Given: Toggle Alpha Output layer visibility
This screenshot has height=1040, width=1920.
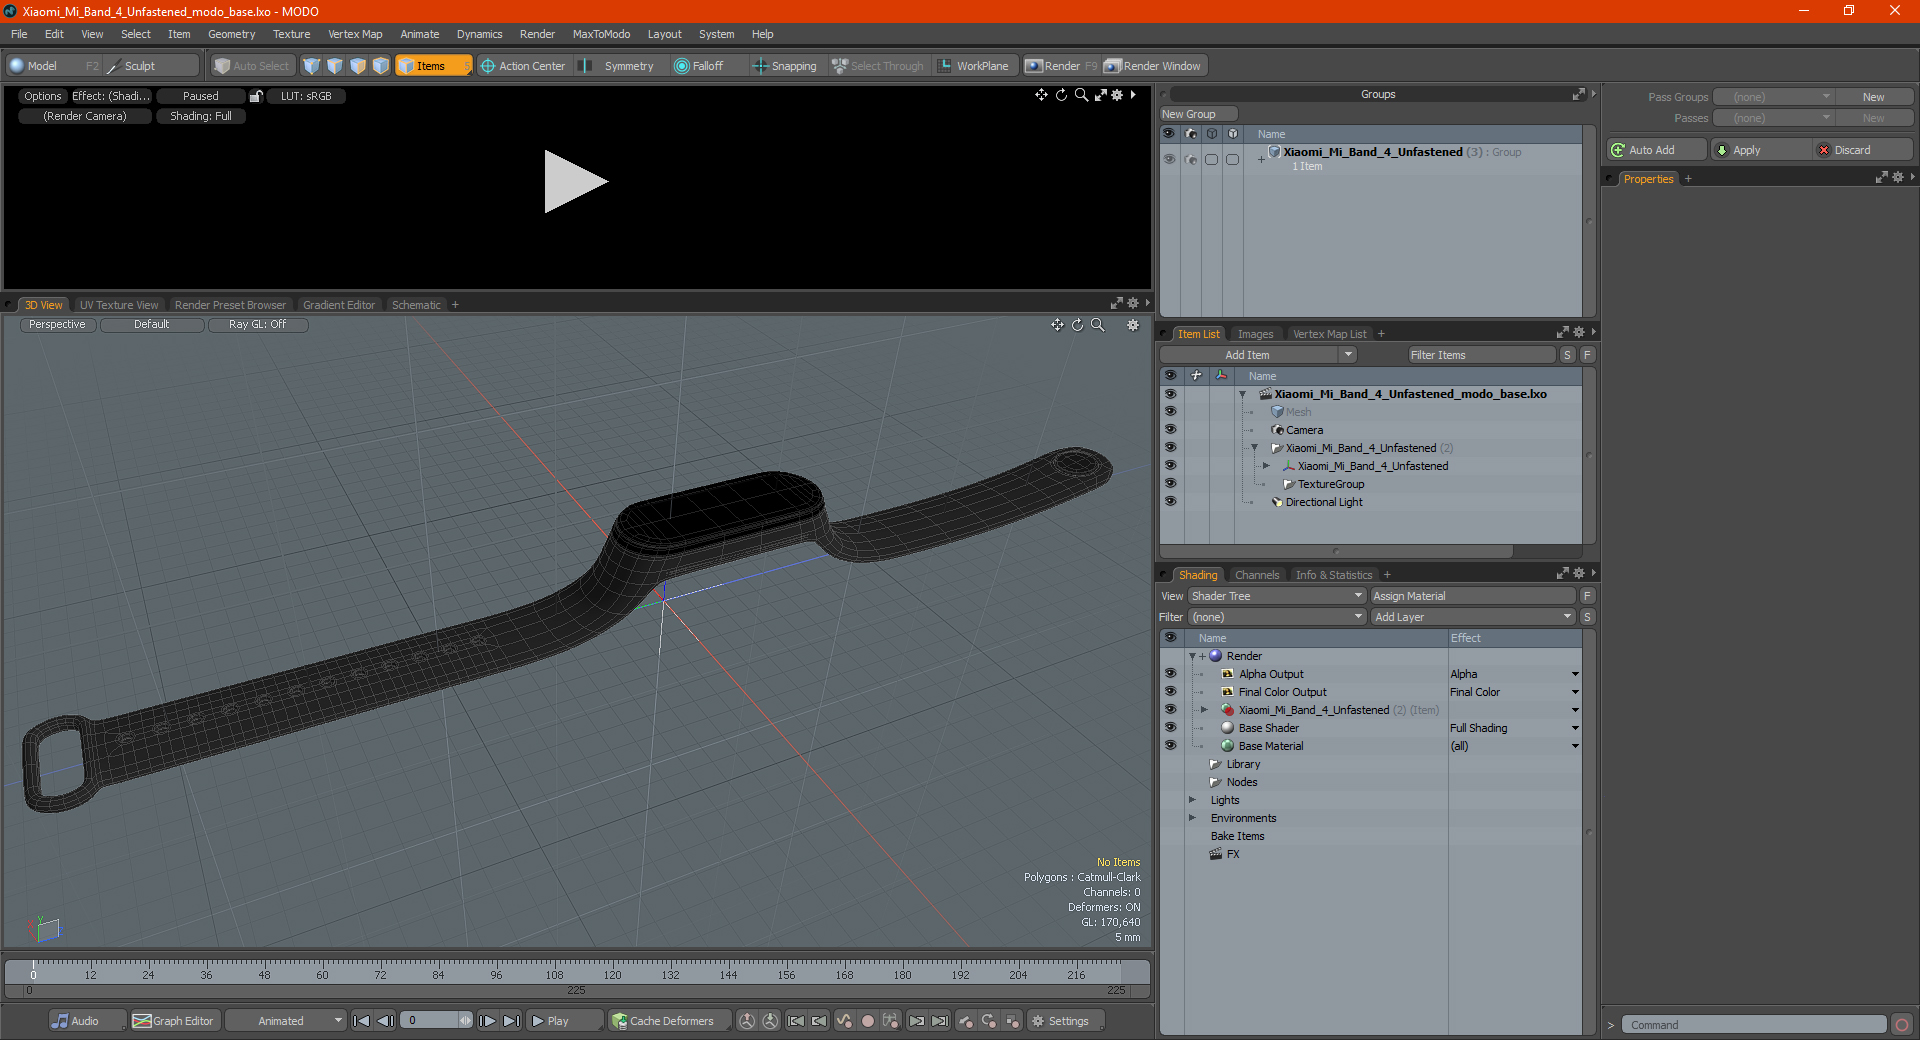Looking at the screenshot, I should [x=1170, y=674].
